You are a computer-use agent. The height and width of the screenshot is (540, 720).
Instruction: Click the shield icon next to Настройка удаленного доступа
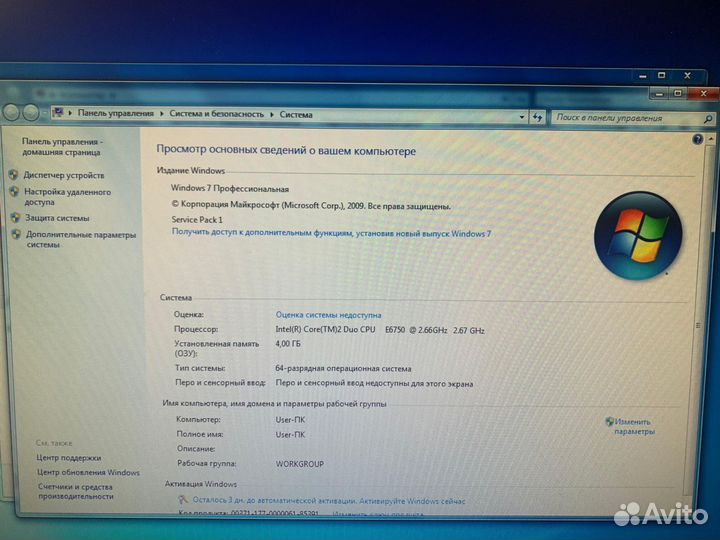tap(14, 191)
